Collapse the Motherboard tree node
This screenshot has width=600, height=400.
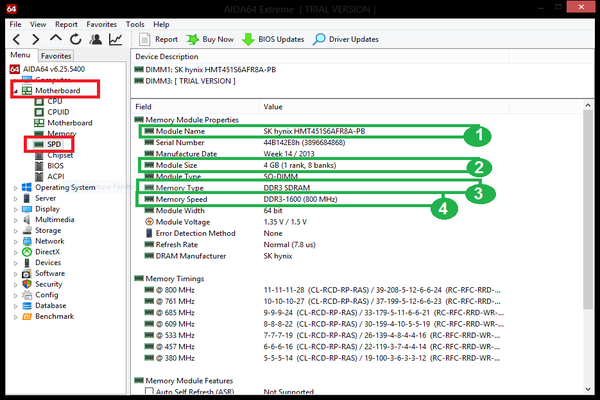click(x=16, y=91)
